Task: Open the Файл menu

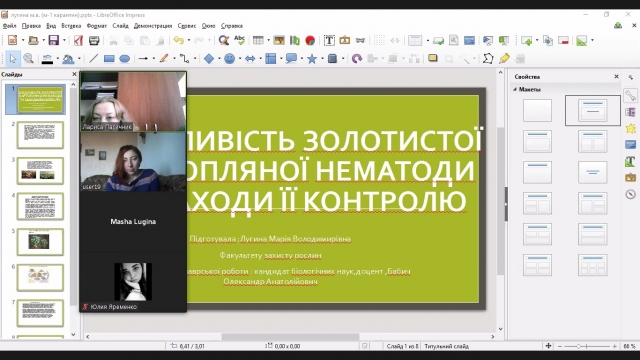Action: click(x=9, y=26)
